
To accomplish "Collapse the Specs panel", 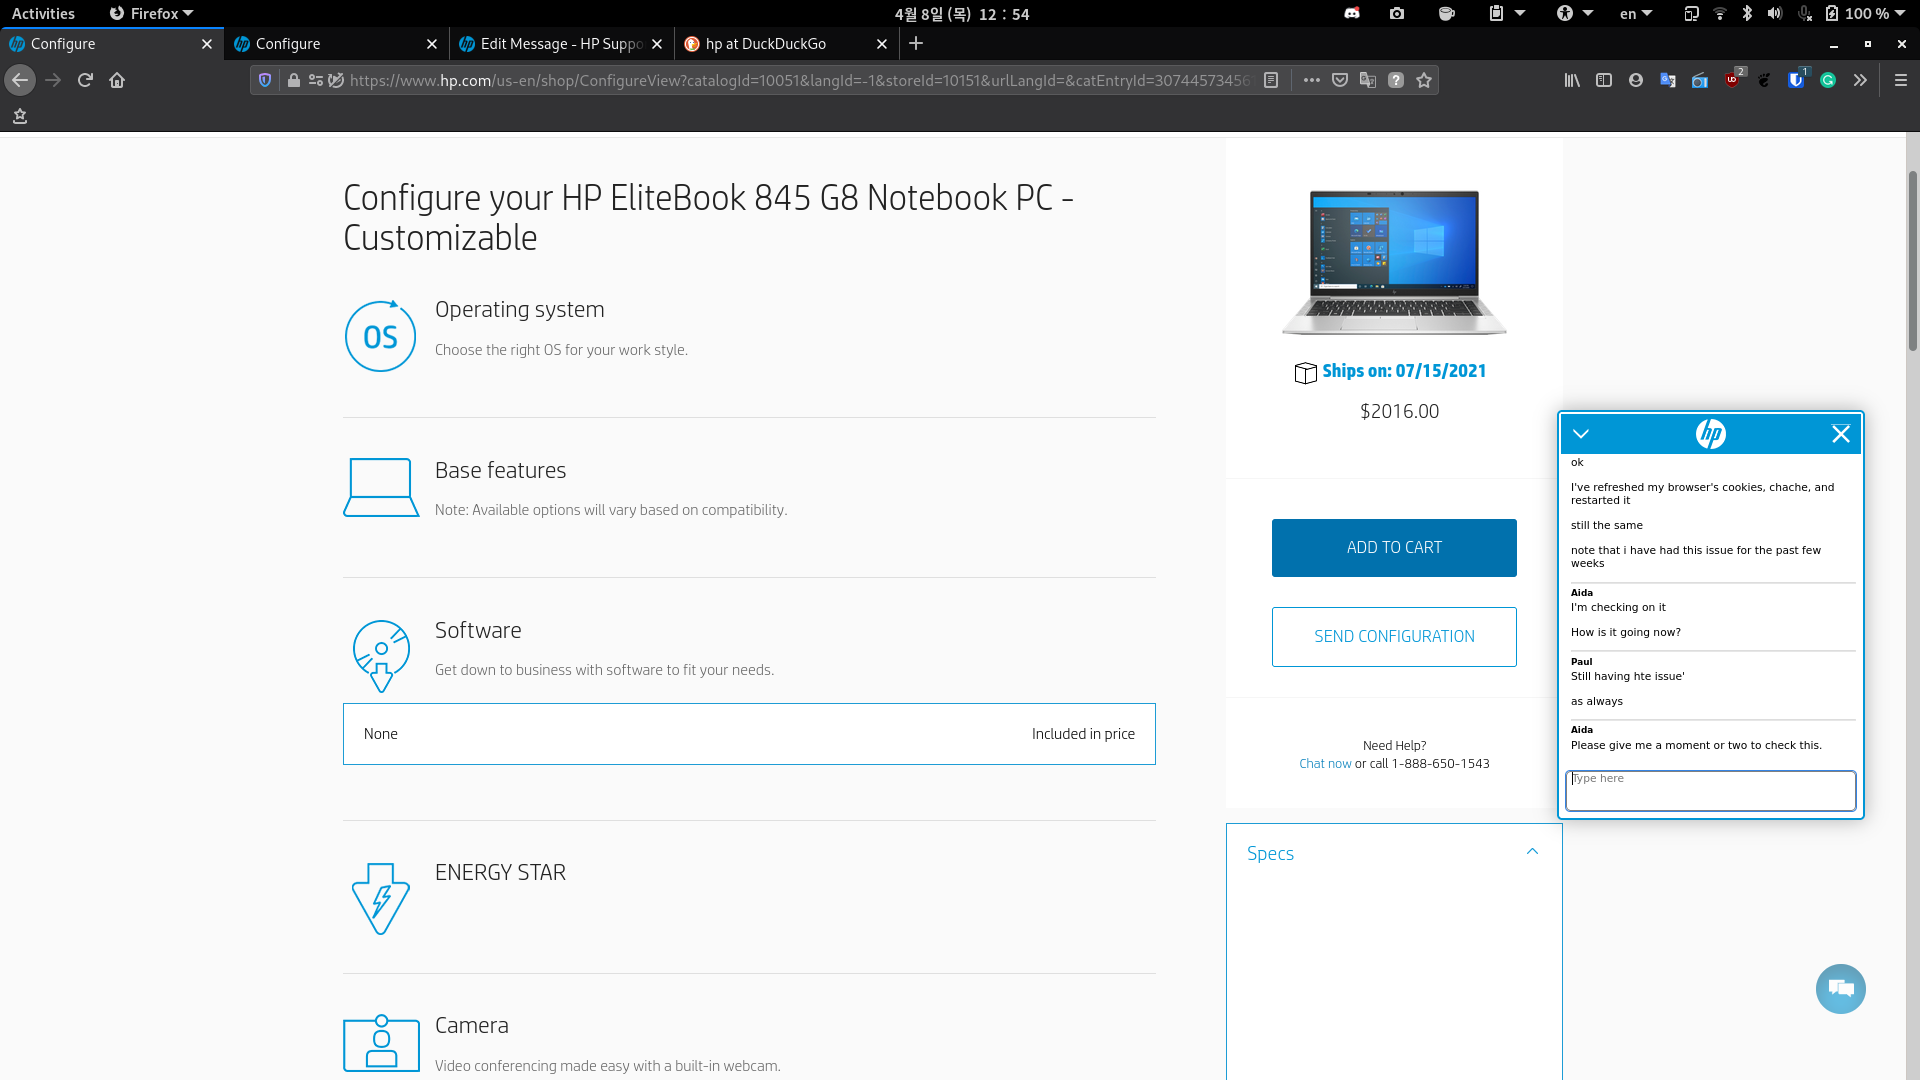I will tap(1533, 851).
